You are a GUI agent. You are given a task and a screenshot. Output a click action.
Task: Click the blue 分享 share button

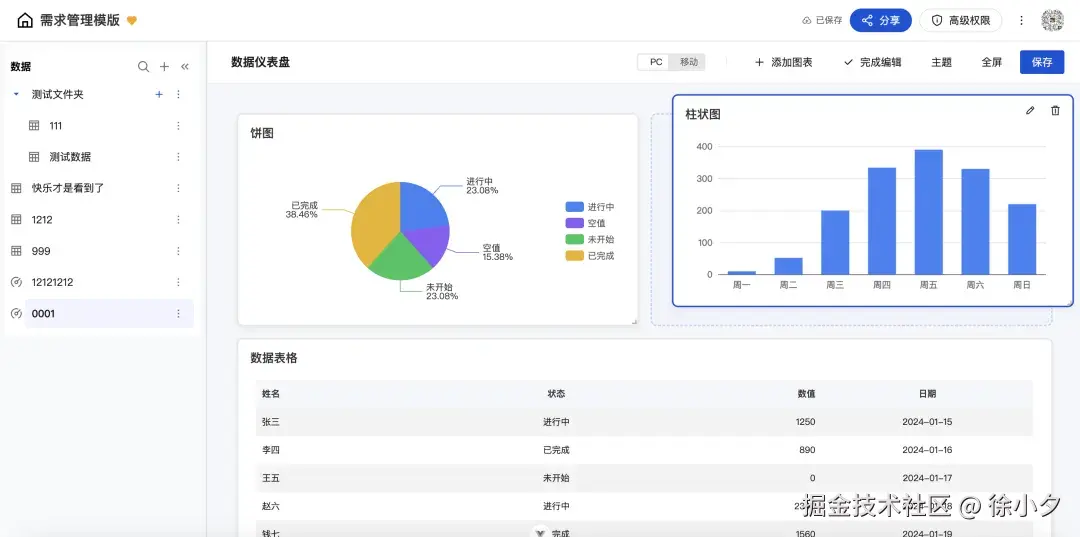pyautogui.click(x=881, y=20)
